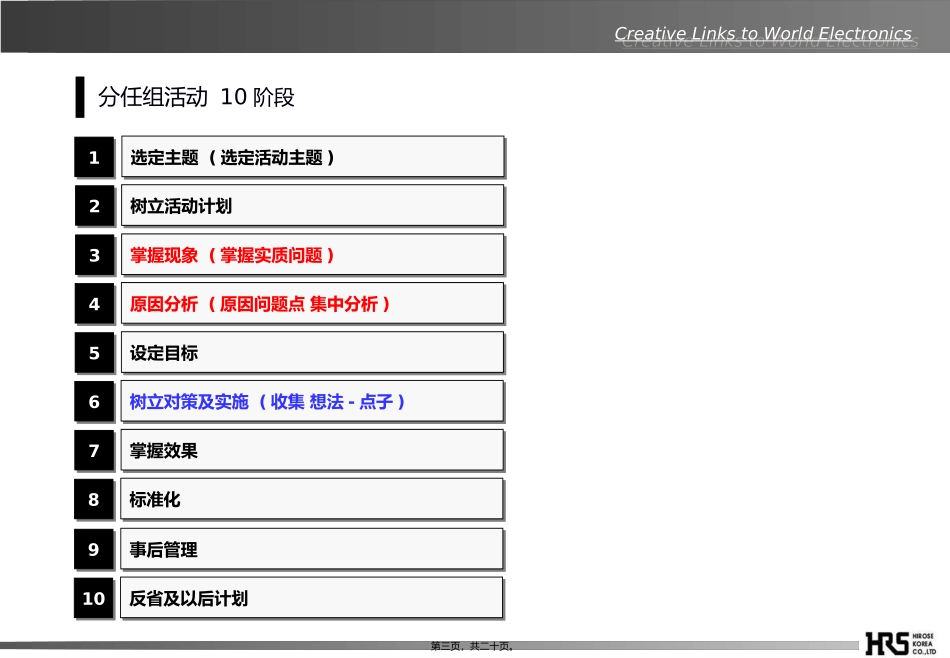The width and height of the screenshot is (950, 658).
Task: Click the page indicator 第三页，共二十页
Action: pyautogui.click(x=472, y=646)
